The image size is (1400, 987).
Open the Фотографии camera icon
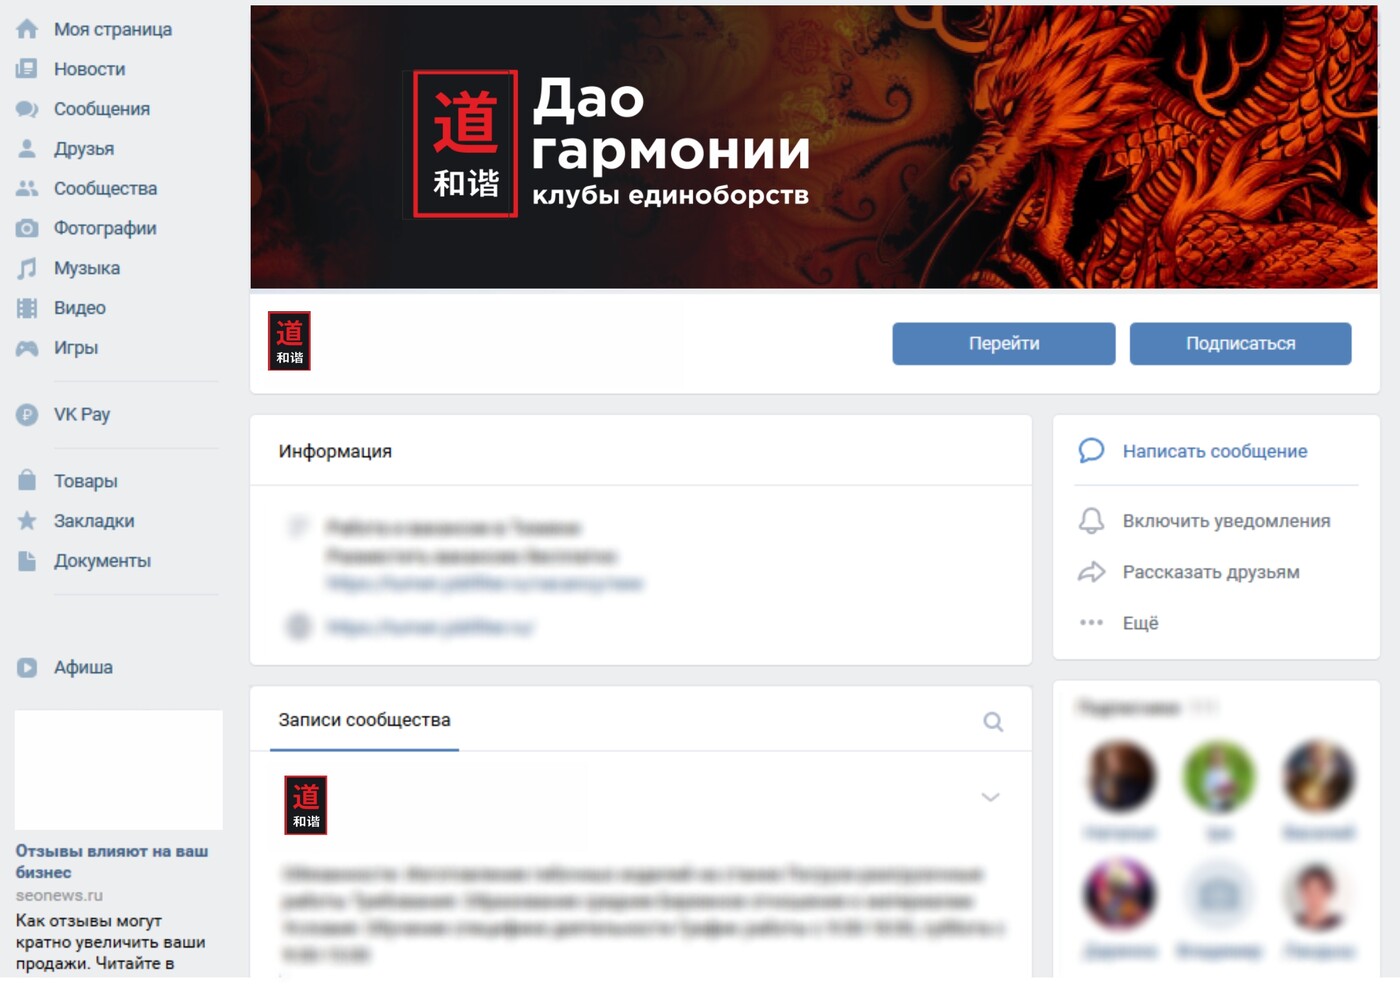27,228
